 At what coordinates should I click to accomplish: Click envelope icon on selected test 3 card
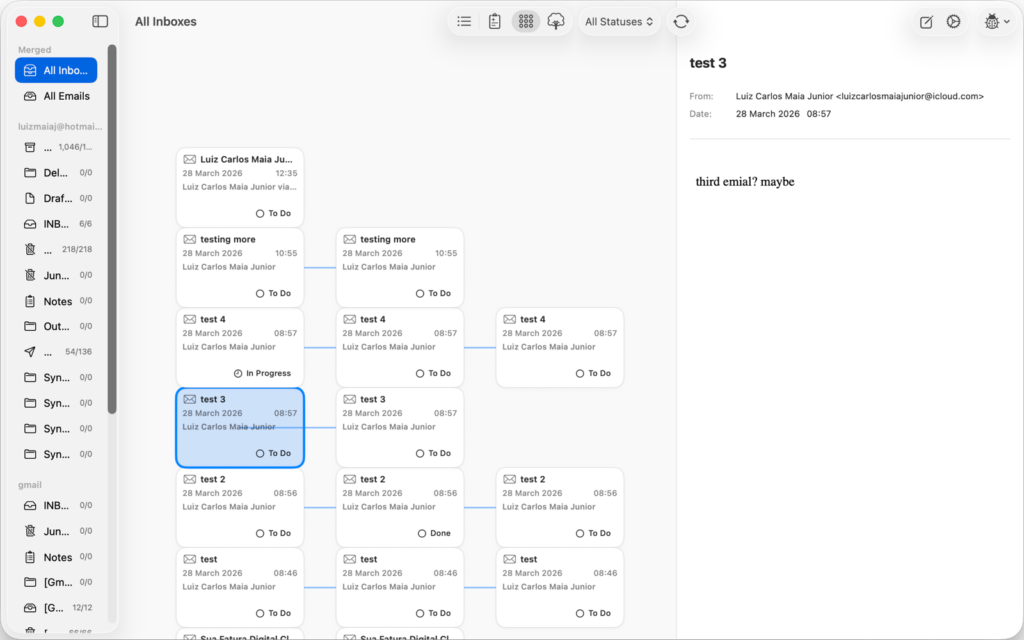189,399
